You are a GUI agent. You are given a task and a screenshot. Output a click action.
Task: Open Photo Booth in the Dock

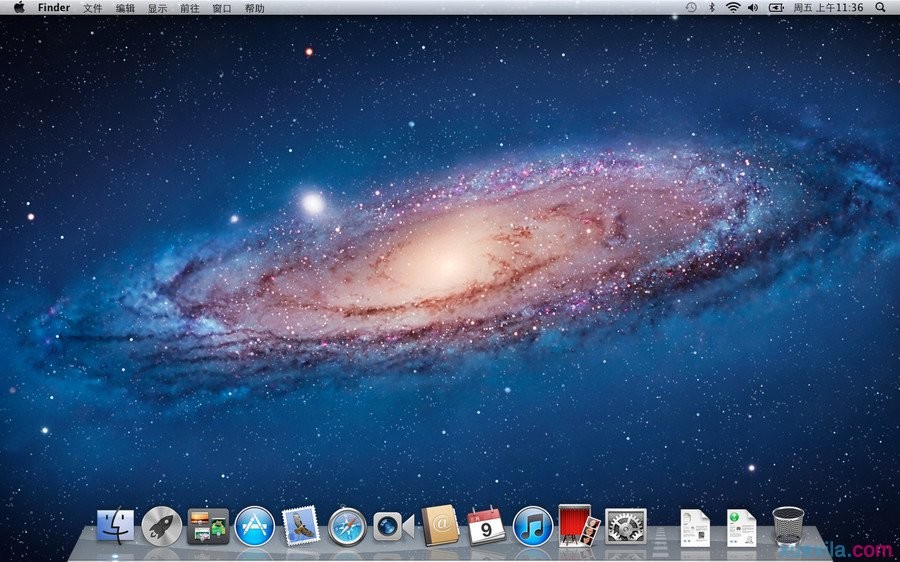tap(578, 525)
